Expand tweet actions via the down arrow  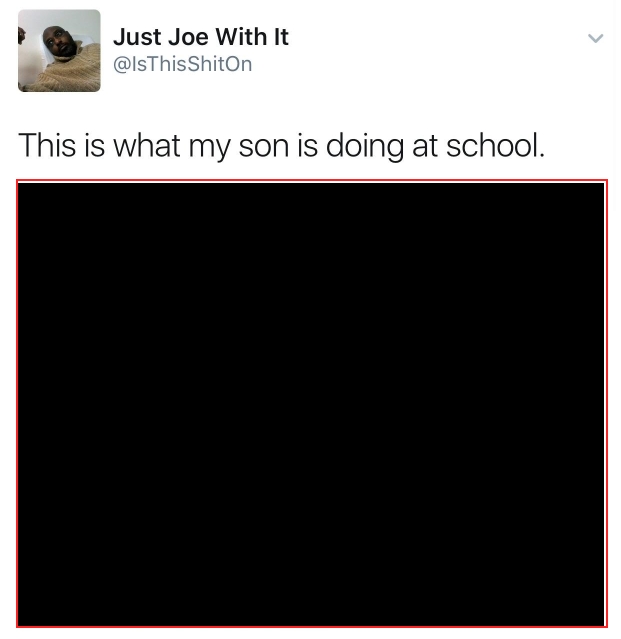pos(595,38)
